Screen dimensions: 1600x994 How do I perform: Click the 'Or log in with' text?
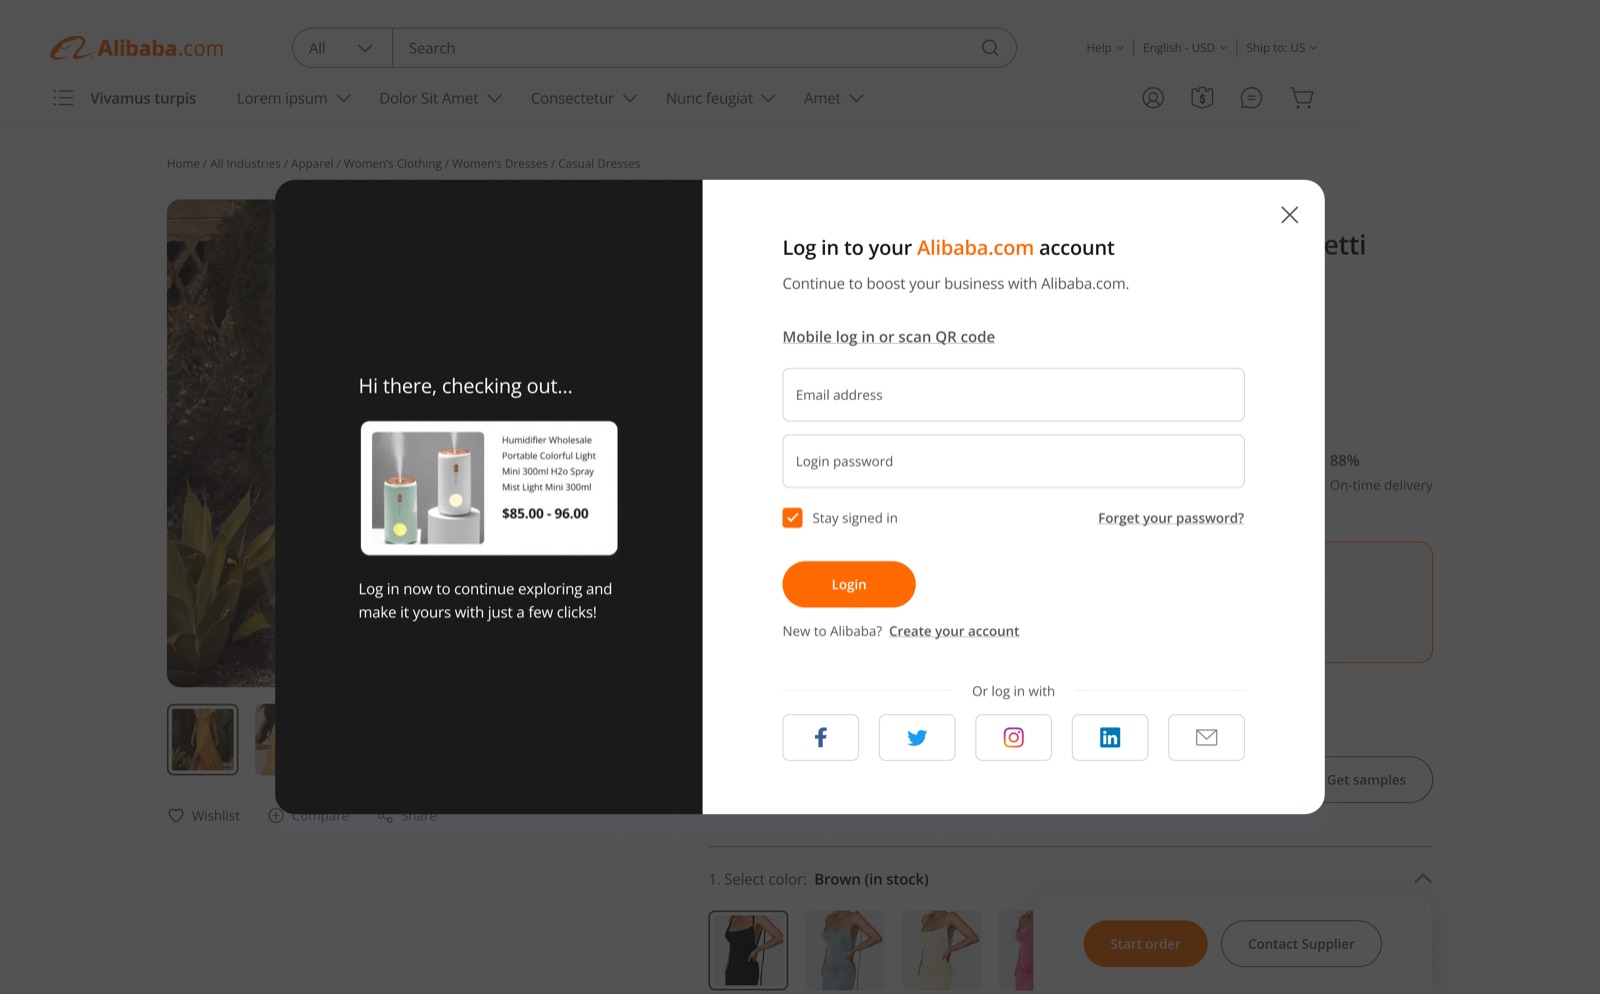(1013, 691)
